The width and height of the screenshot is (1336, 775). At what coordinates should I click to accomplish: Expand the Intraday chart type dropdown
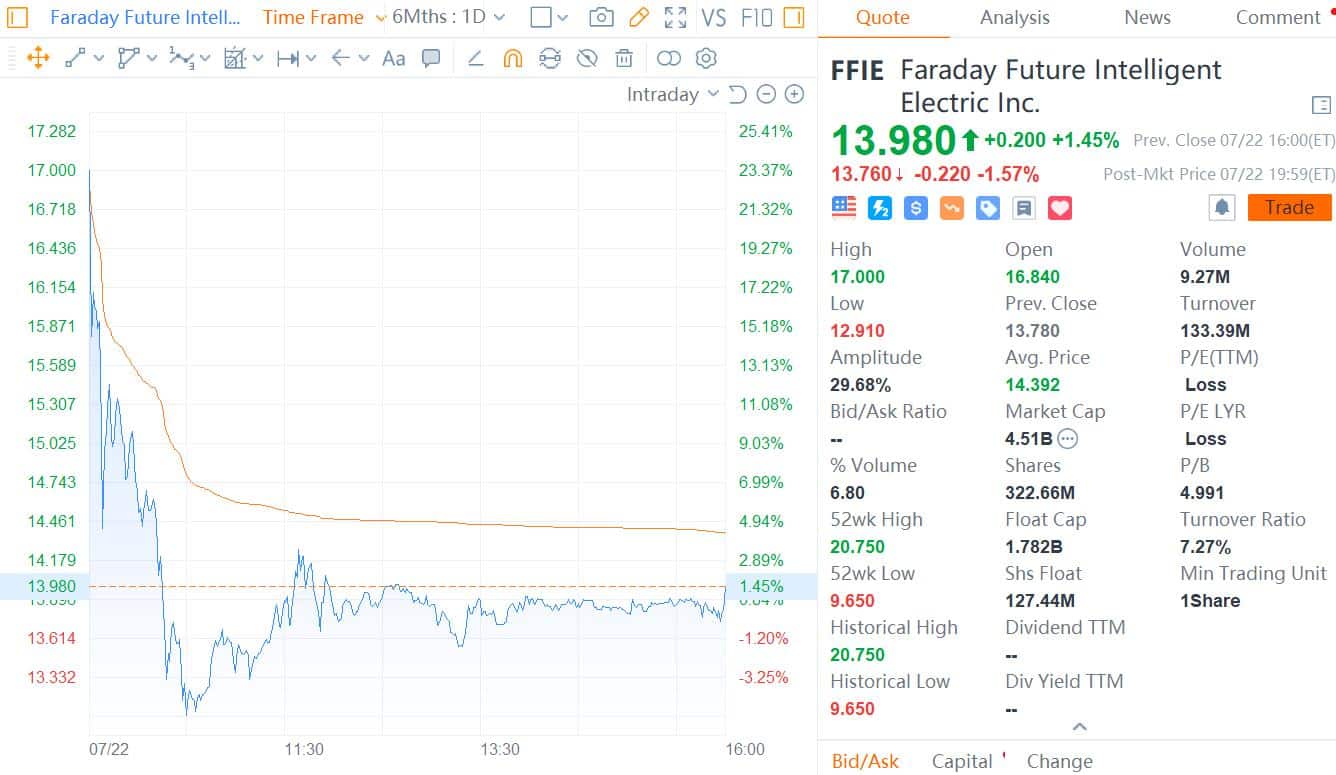tap(672, 94)
